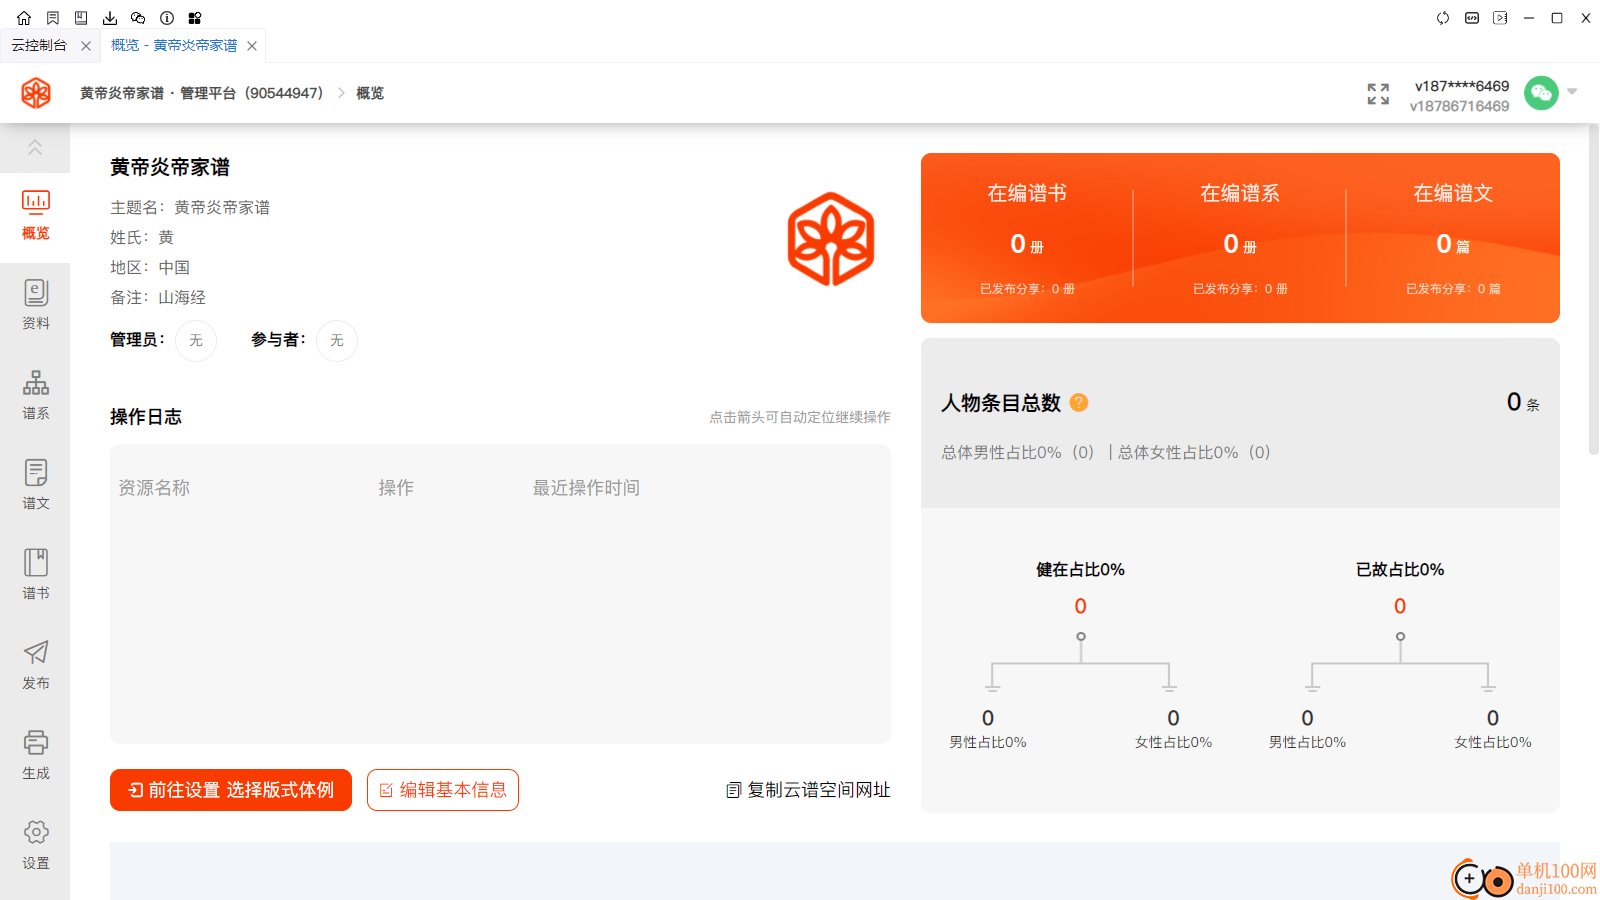Screen dimensions: 1600x900
Task: Click the orange app logo in header
Action: coord(36,93)
